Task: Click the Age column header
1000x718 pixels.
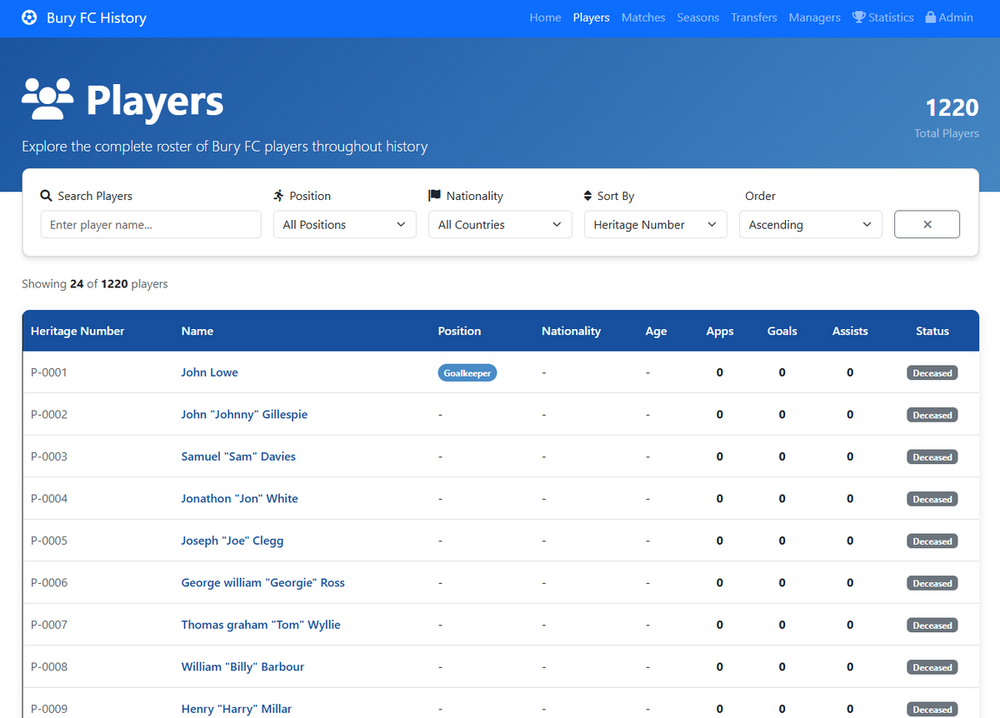Action: tap(656, 331)
